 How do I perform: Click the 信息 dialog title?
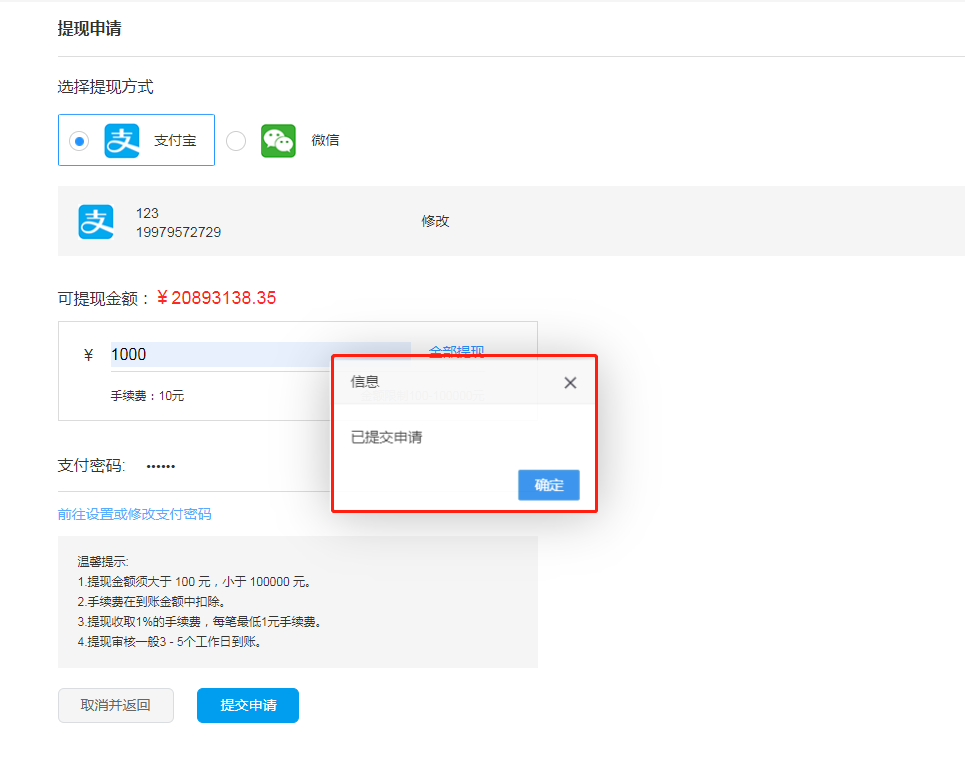(x=365, y=382)
